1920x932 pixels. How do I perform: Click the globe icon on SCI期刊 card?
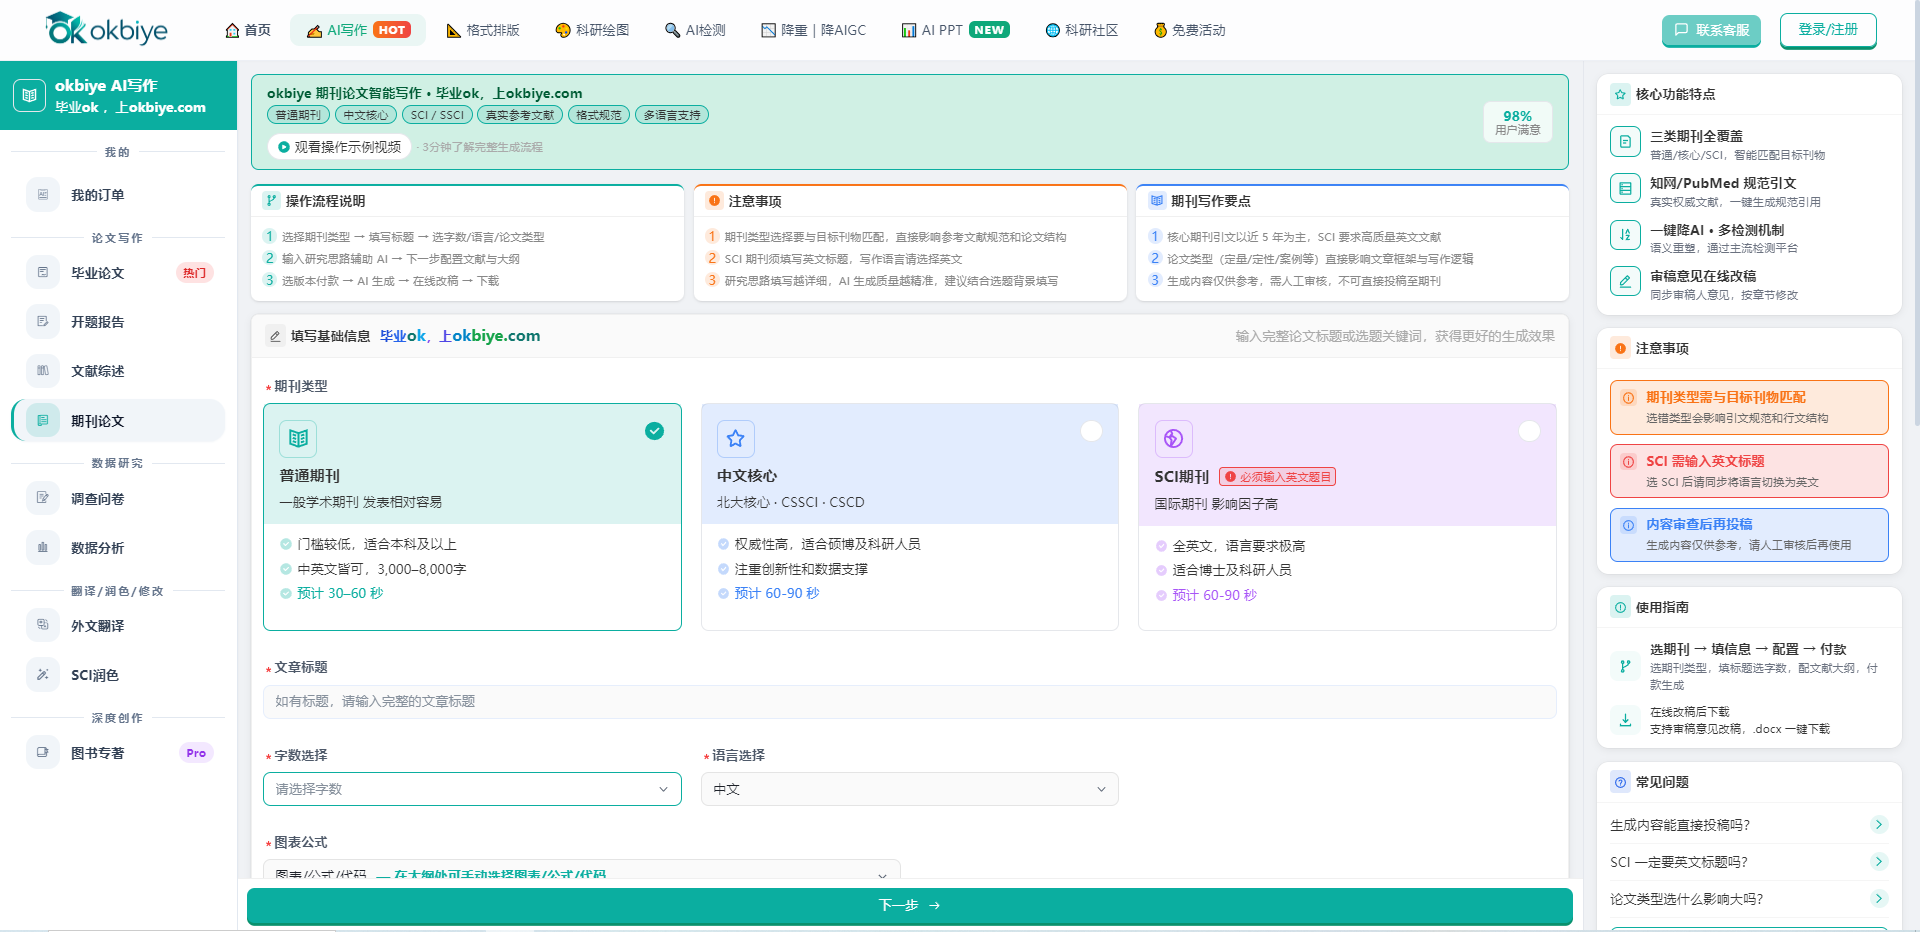click(x=1174, y=438)
